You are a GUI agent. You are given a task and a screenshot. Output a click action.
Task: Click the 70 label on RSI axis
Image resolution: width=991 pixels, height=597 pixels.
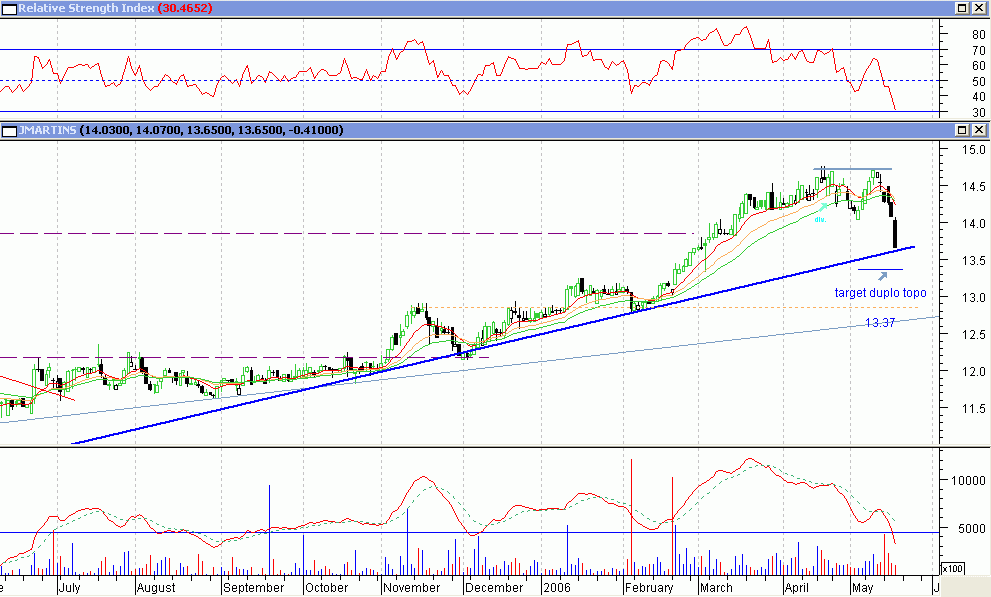click(x=979, y=51)
